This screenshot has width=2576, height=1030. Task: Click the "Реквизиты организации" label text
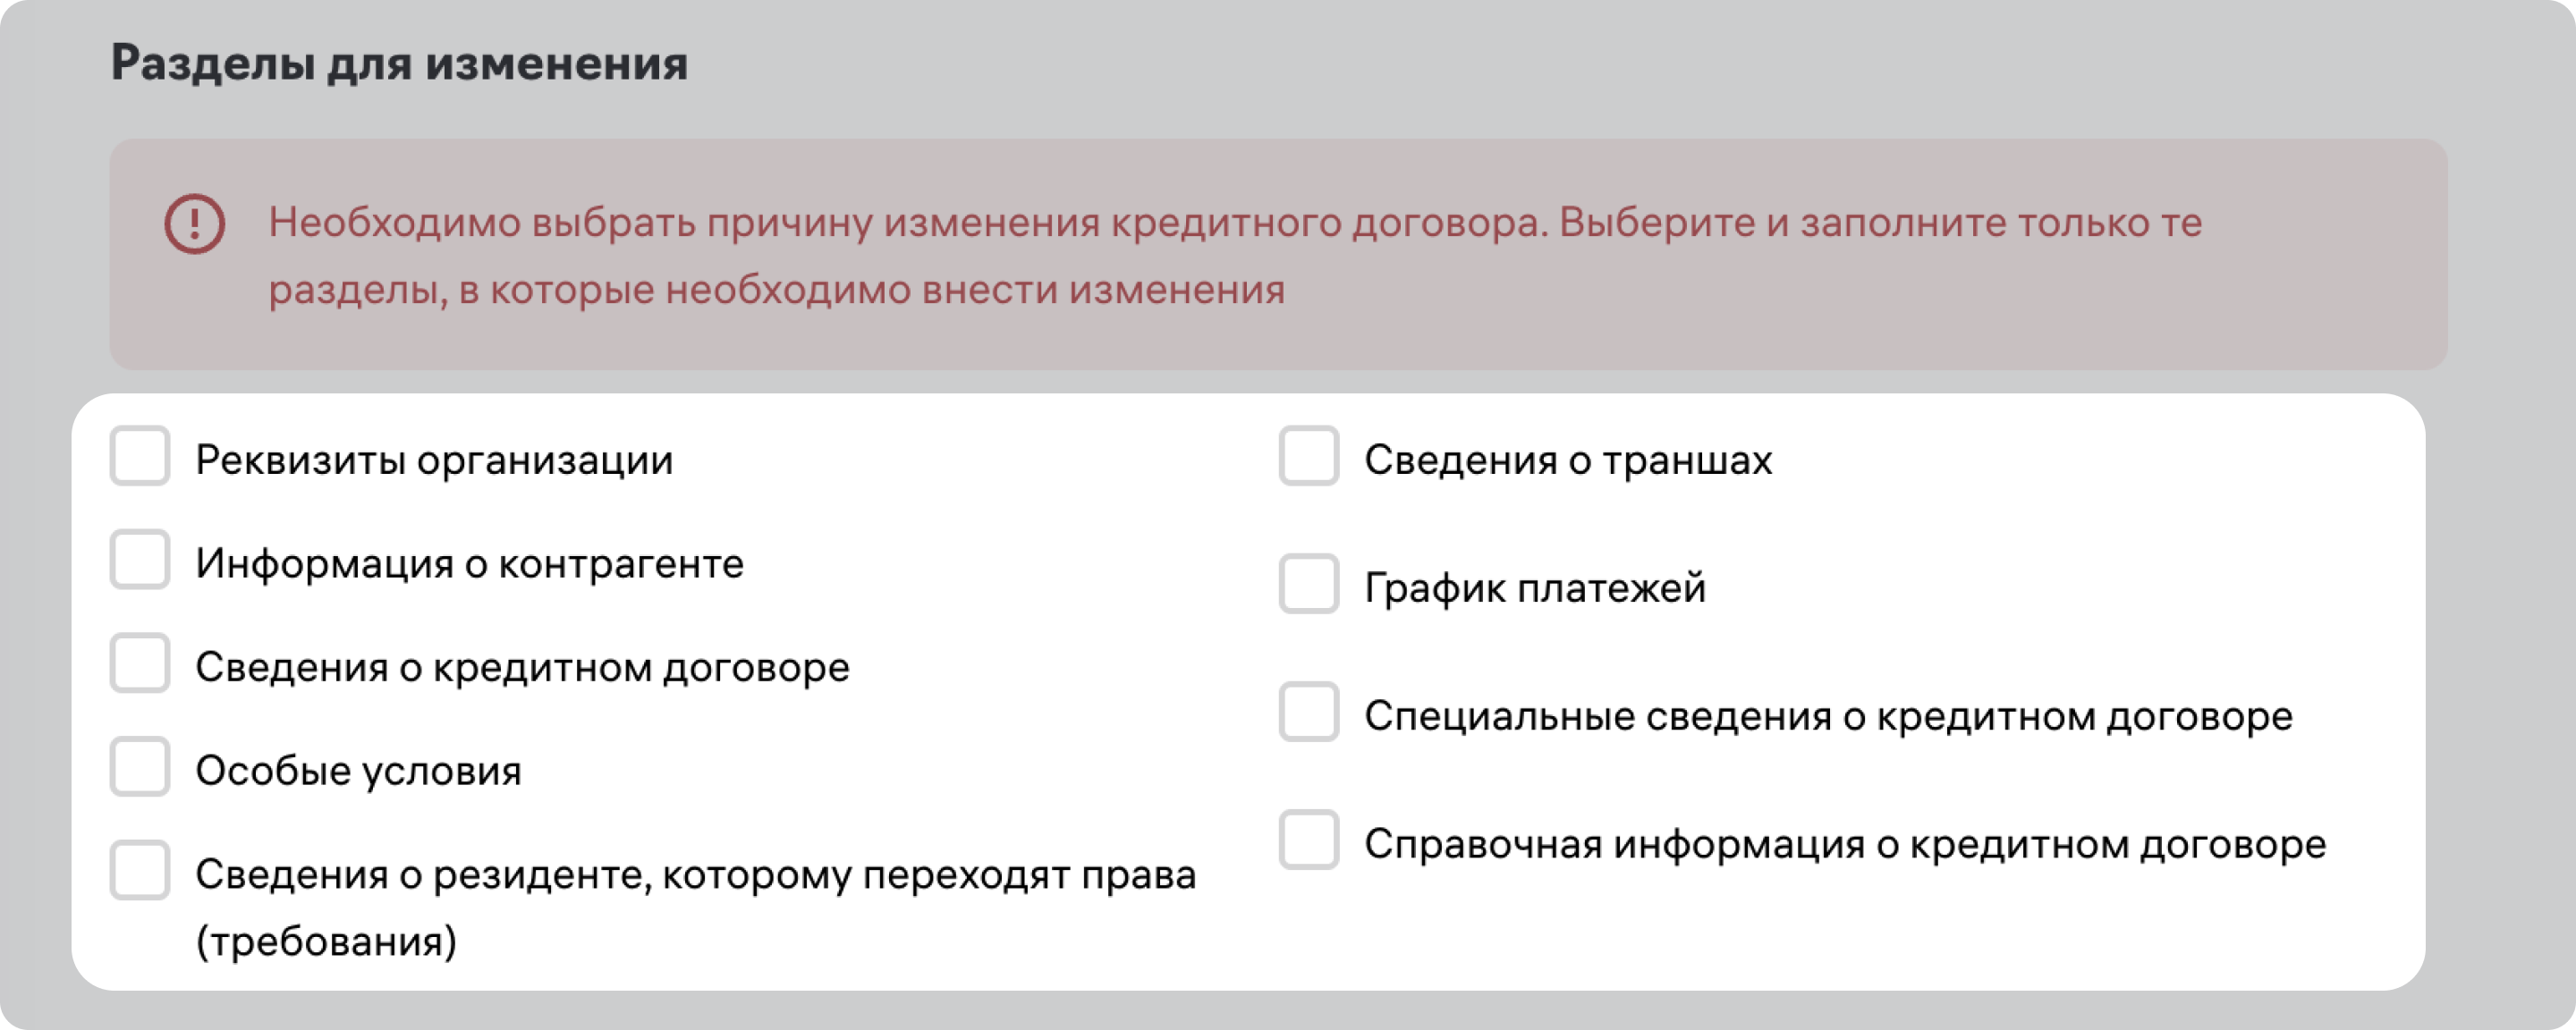point(434,460)
